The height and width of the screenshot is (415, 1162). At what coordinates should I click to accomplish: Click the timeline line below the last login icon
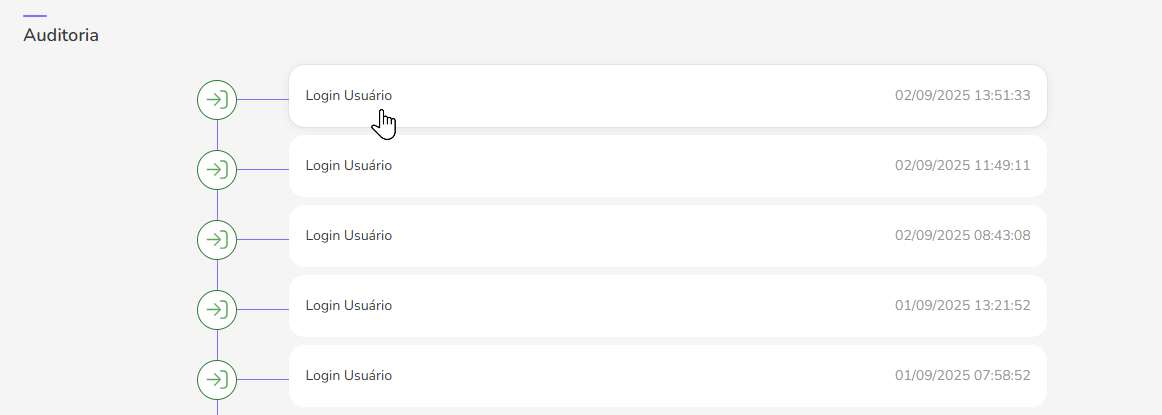tap(217, 407)
